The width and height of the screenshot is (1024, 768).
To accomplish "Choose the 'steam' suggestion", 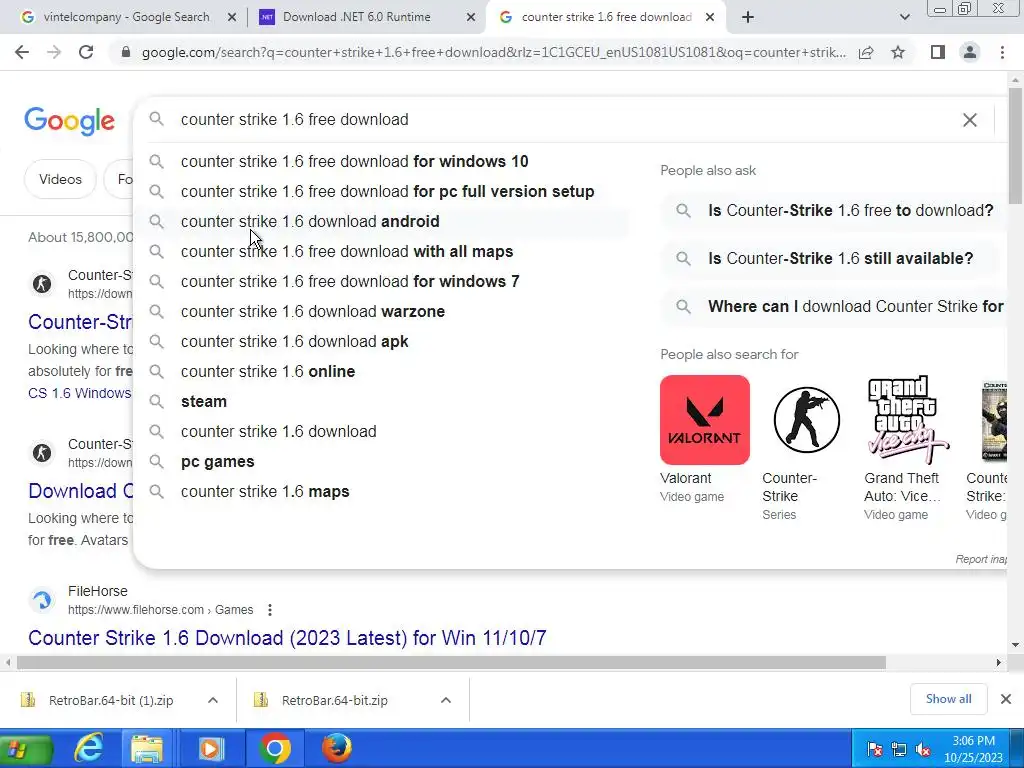I will [382, 402].
